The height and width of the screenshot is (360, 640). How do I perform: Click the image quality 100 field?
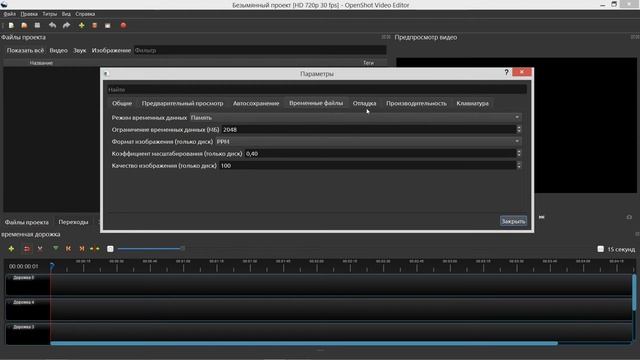pos(367,166)
